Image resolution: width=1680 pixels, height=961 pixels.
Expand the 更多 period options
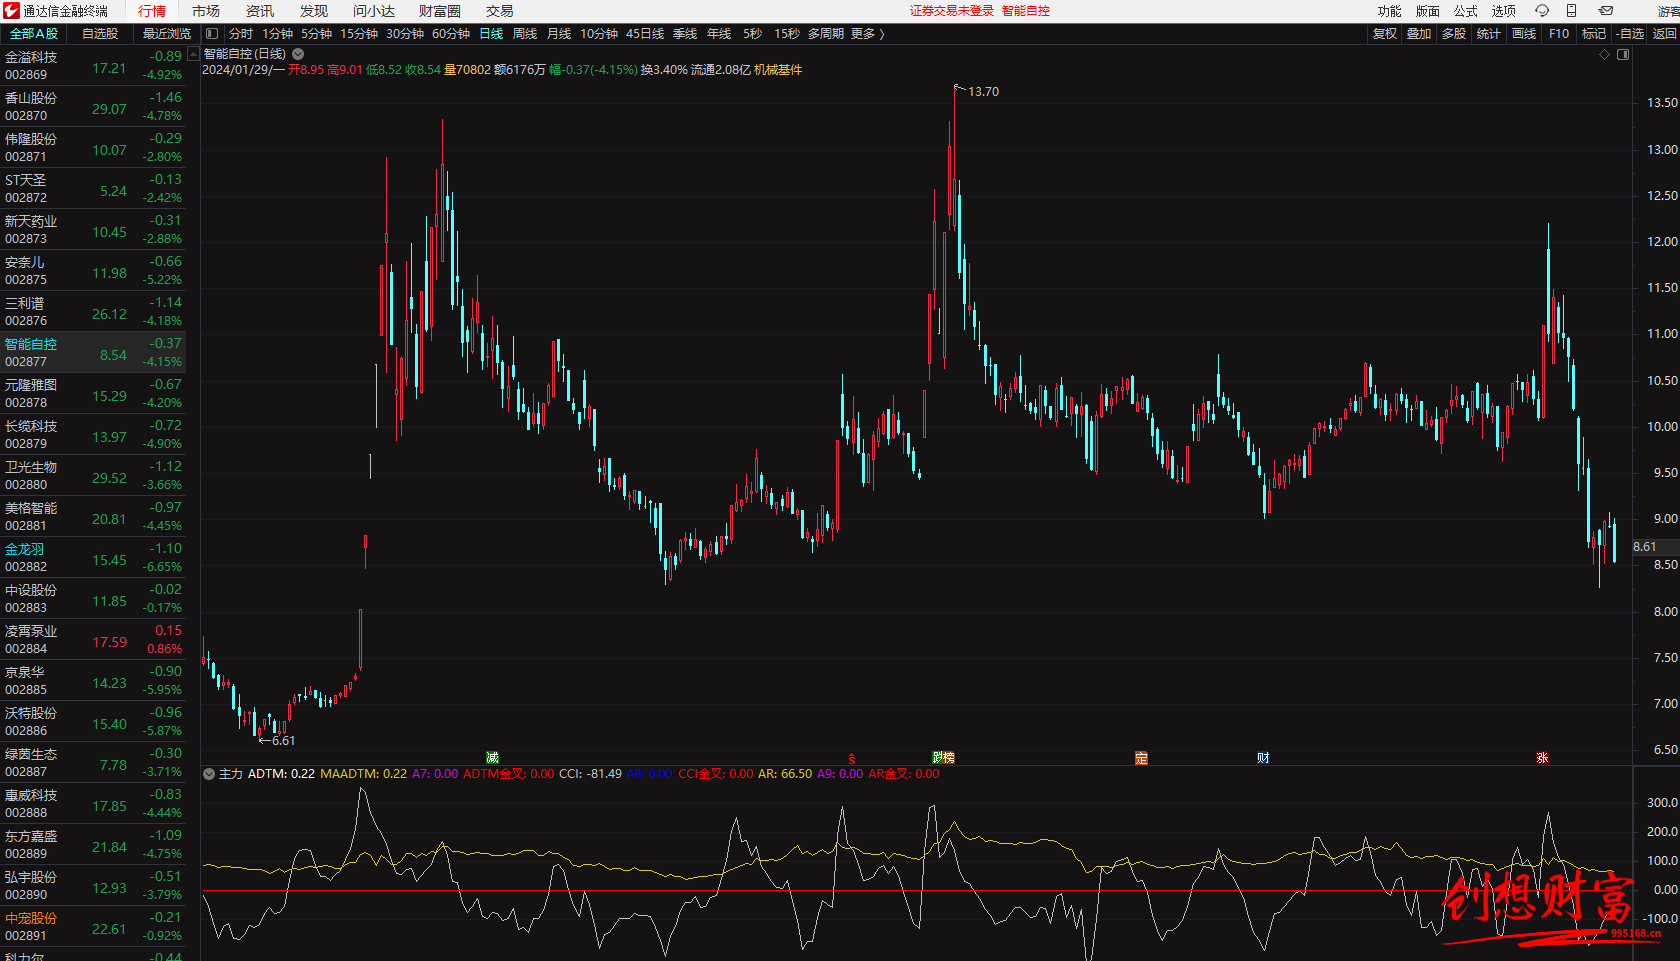coord(867,34)
